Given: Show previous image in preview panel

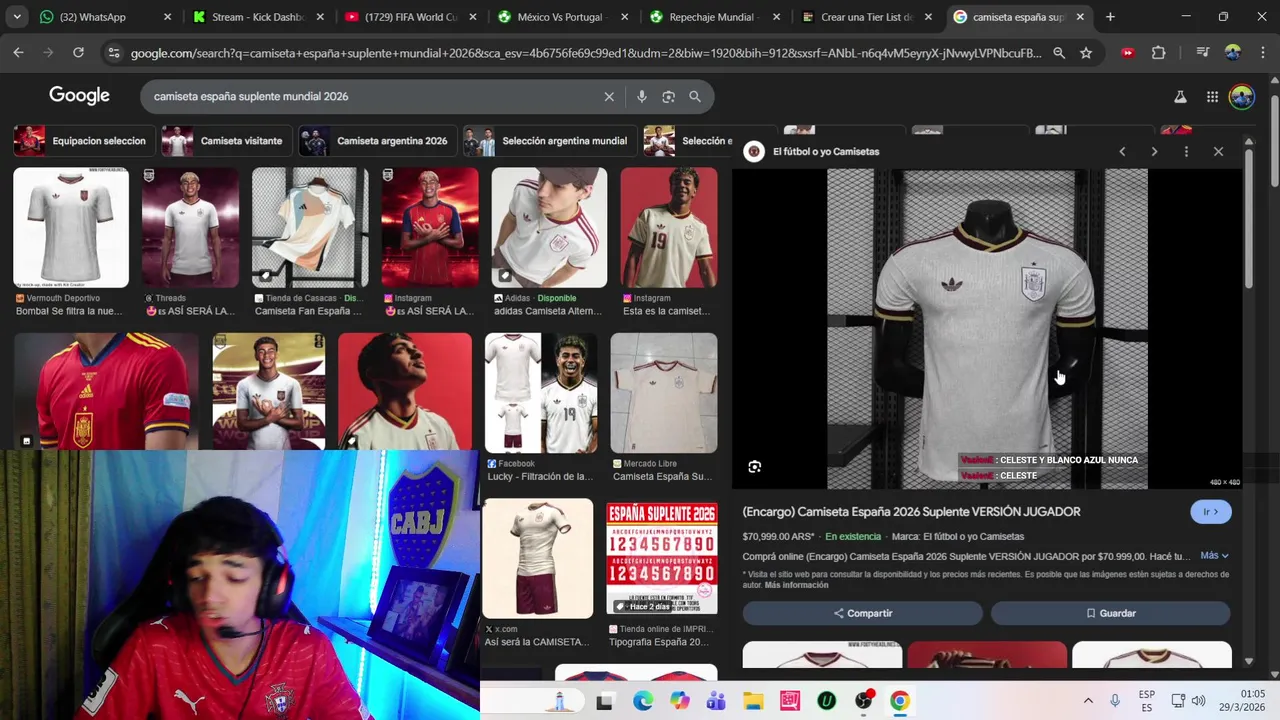Looking at the screenshot, I should click(1122, 152).
